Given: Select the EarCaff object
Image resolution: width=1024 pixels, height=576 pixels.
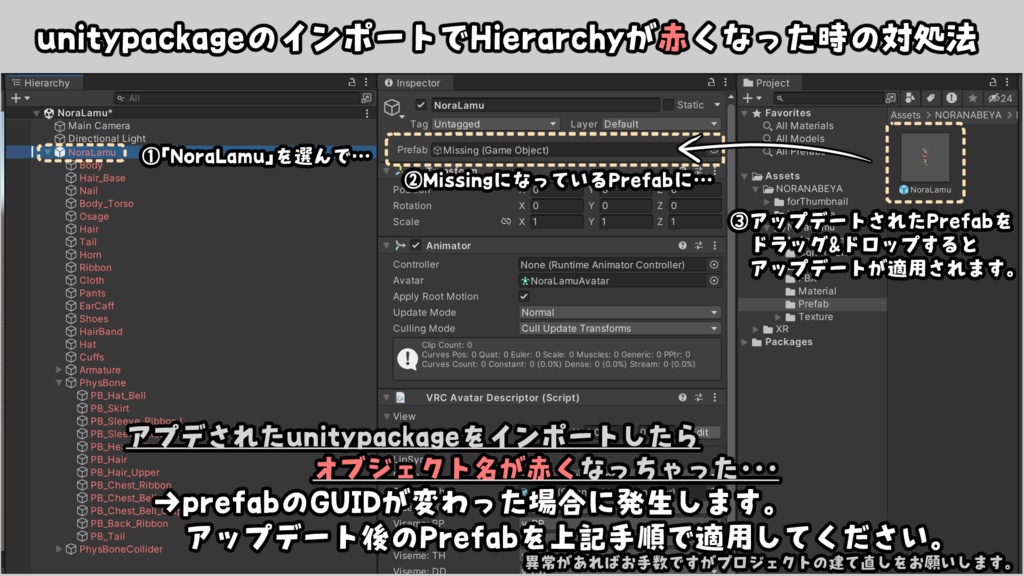Looking at the screenshot, I should pyautogui.click(x=97, y=306).
